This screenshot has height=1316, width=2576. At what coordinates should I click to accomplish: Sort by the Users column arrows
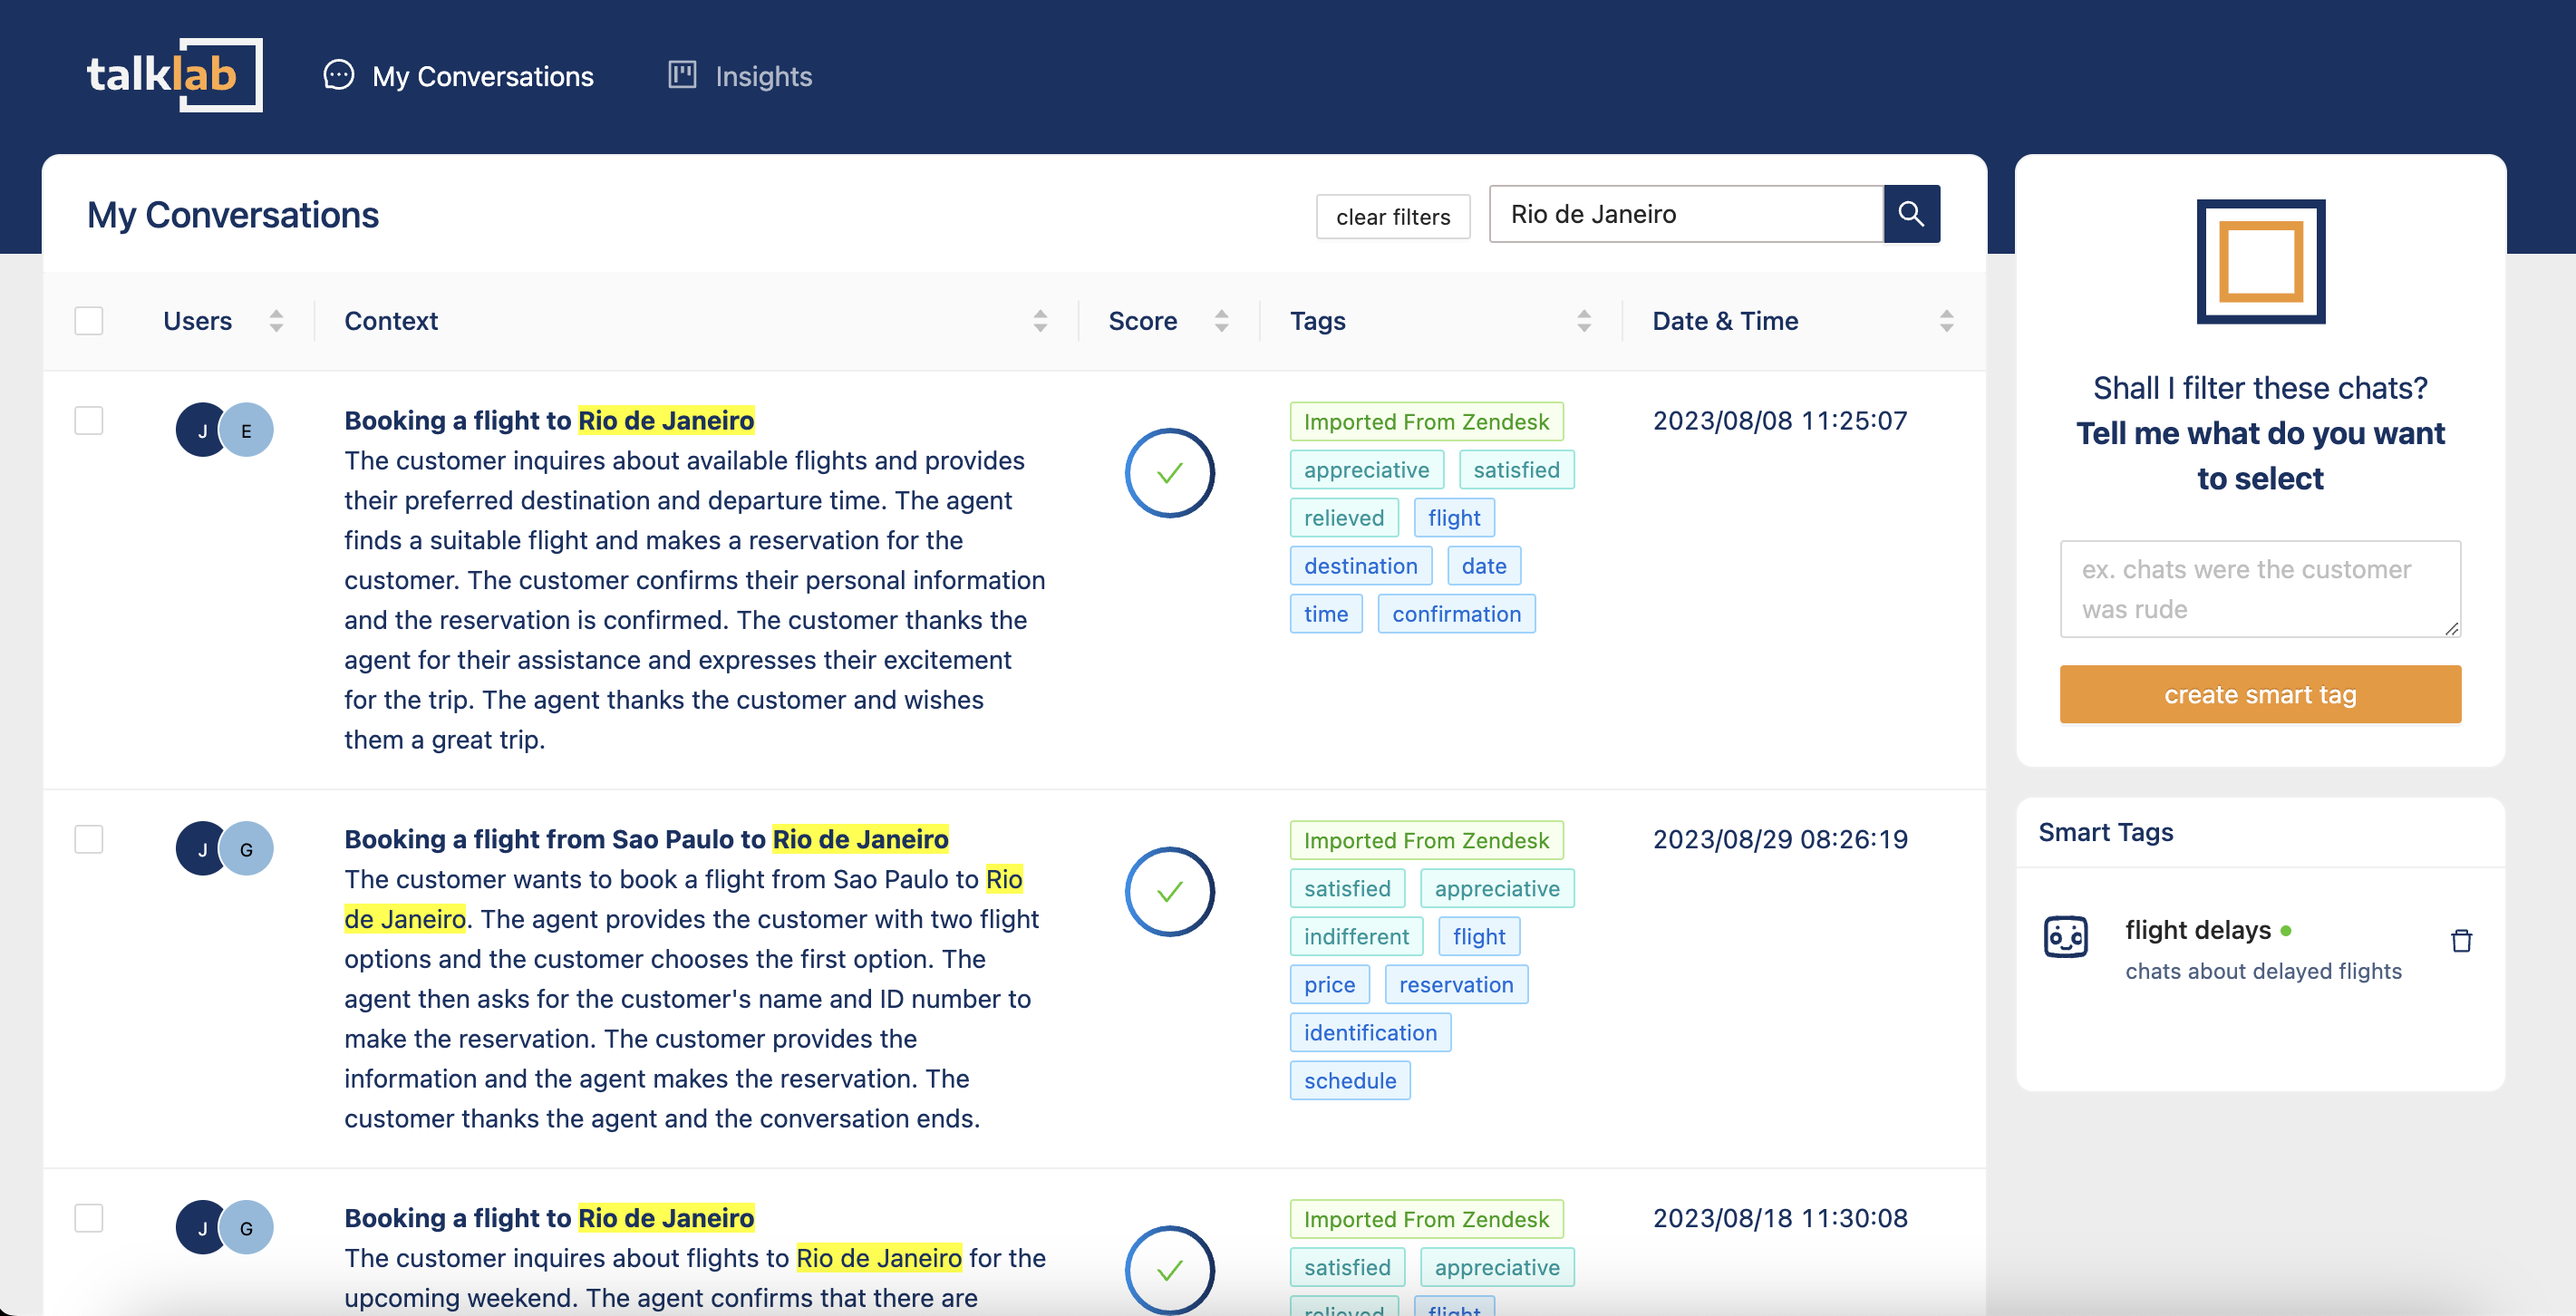tap(276, 321)
